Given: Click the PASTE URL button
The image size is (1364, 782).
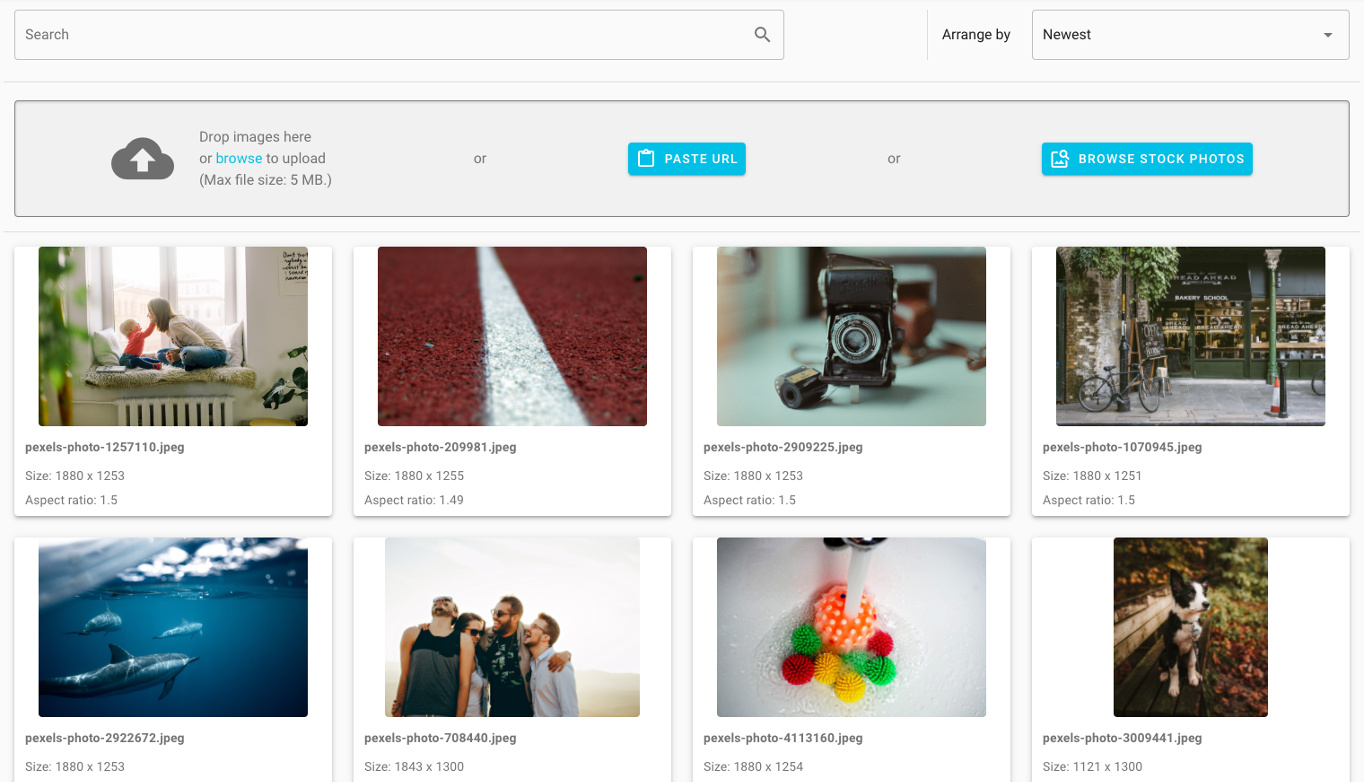Looking at the screenshot, I should pyautogui.click(x=686, y=158).
